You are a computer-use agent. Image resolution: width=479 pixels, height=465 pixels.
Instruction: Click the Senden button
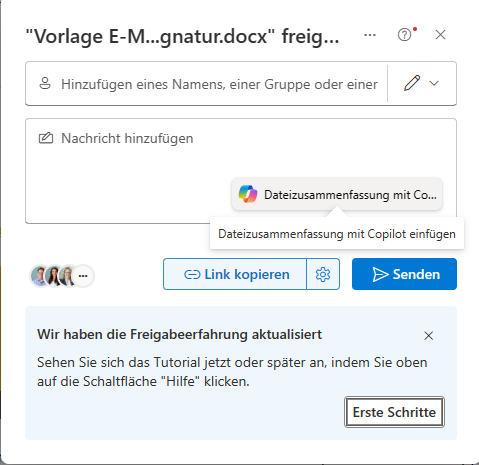point(404,274)
